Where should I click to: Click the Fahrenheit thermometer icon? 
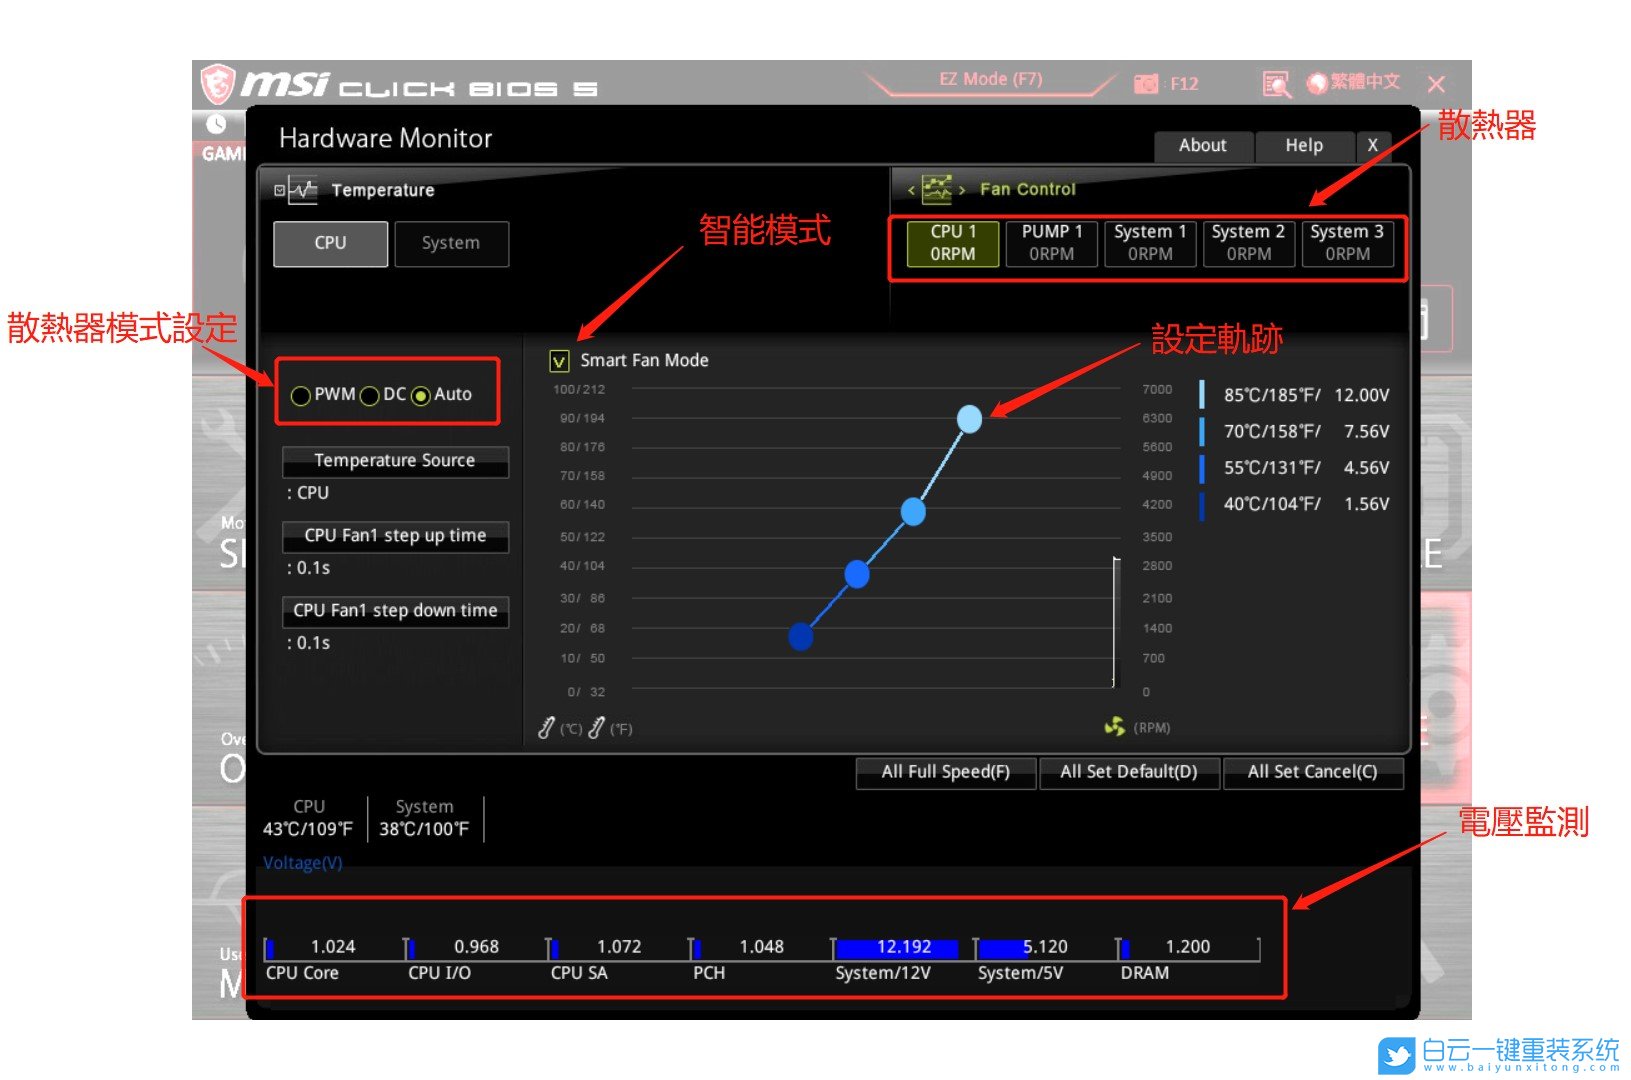point(596,728)
